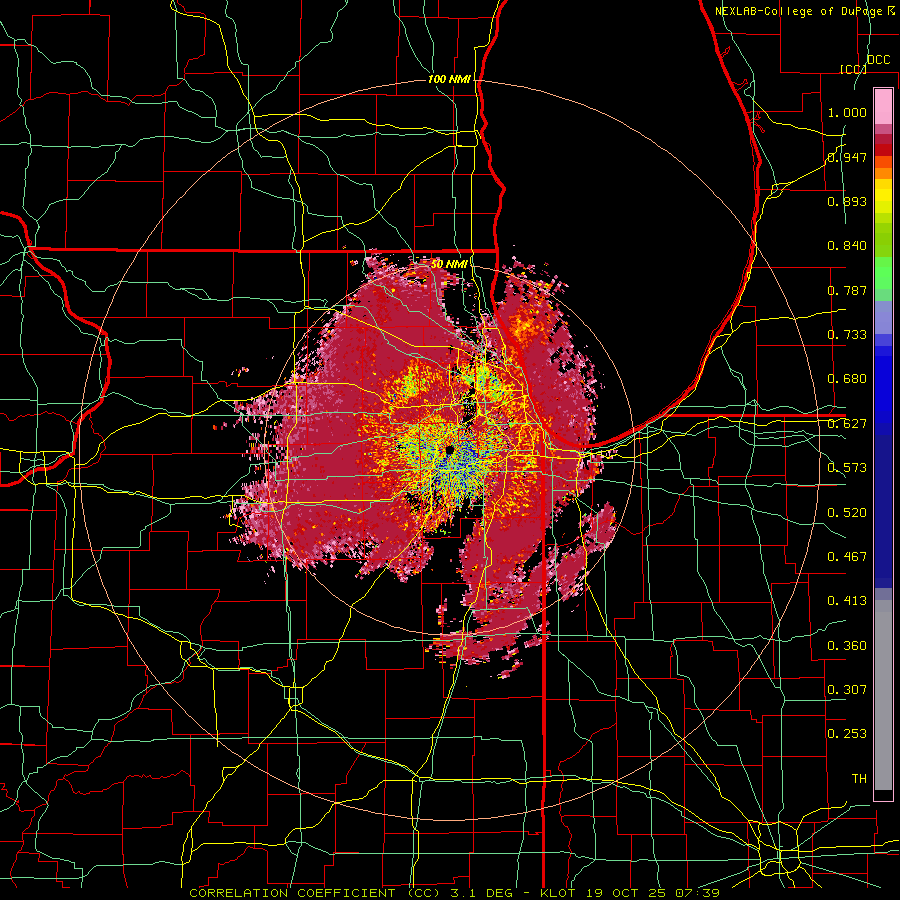Select the 0.253 scale value
Image resolution: width=900 pixels, height=900 pixels.
pyautogui.click(x=847, y=734)
